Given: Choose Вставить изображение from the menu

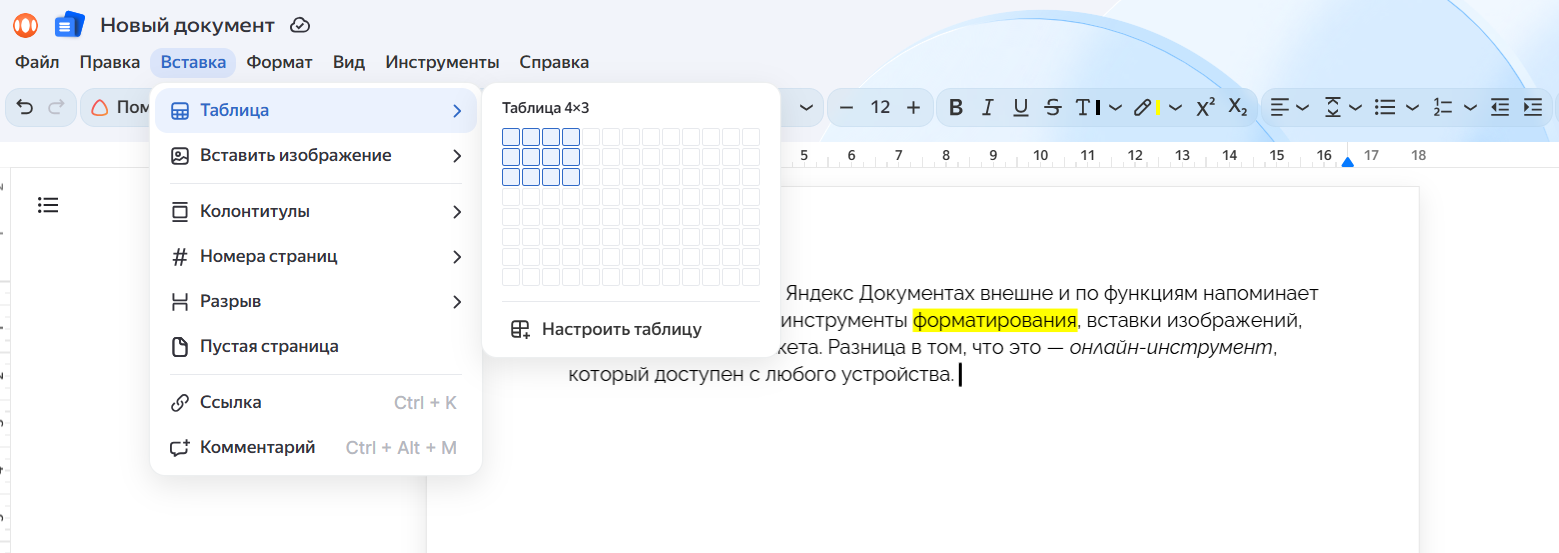Looking at the screenshot, I should pos(316,156).
